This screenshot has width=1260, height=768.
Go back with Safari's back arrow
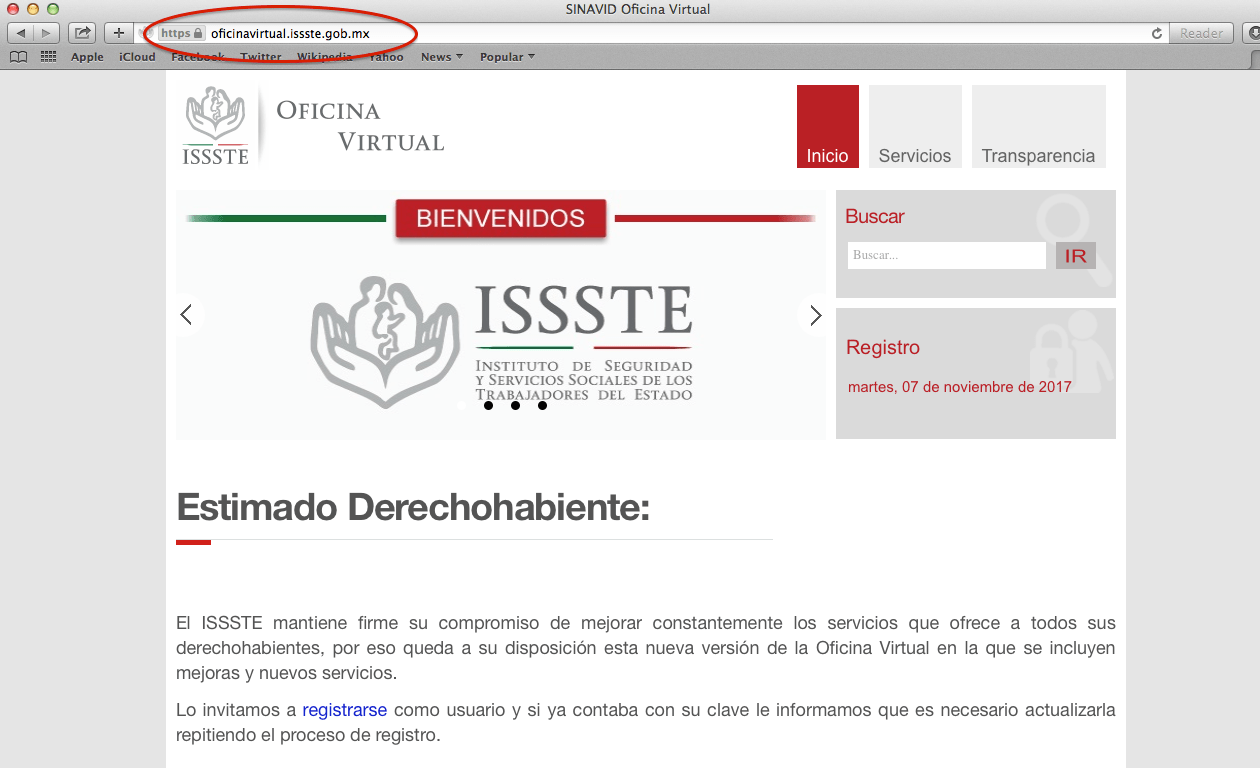[x=21, y=33]
